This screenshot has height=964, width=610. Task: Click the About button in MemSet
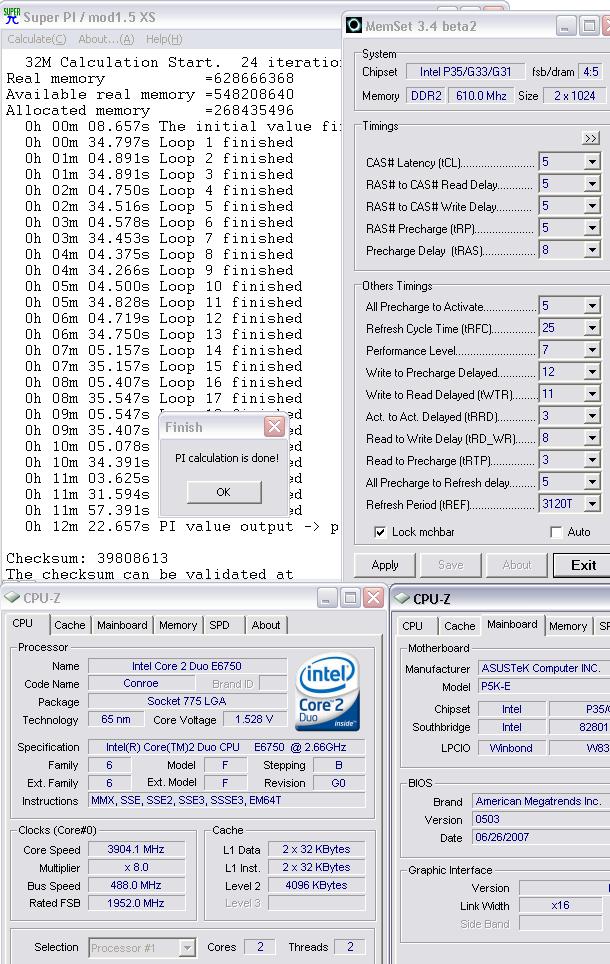click(517, 565)
